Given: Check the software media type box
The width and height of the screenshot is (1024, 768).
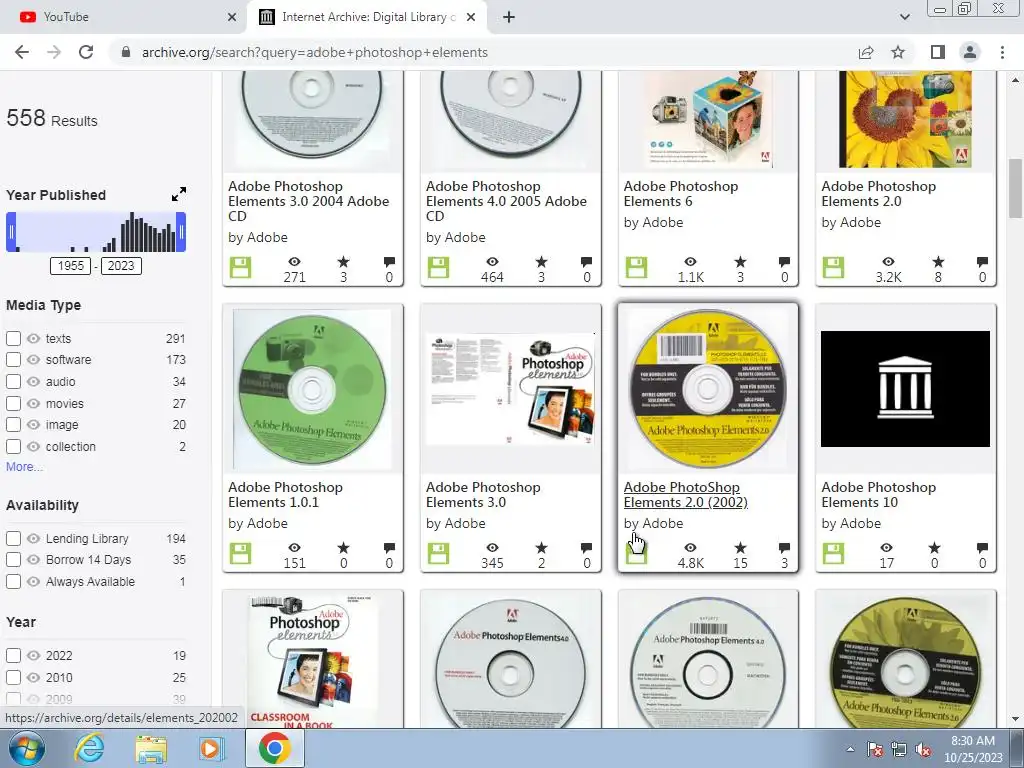Looking at the screenshot, I should (13, 360).
